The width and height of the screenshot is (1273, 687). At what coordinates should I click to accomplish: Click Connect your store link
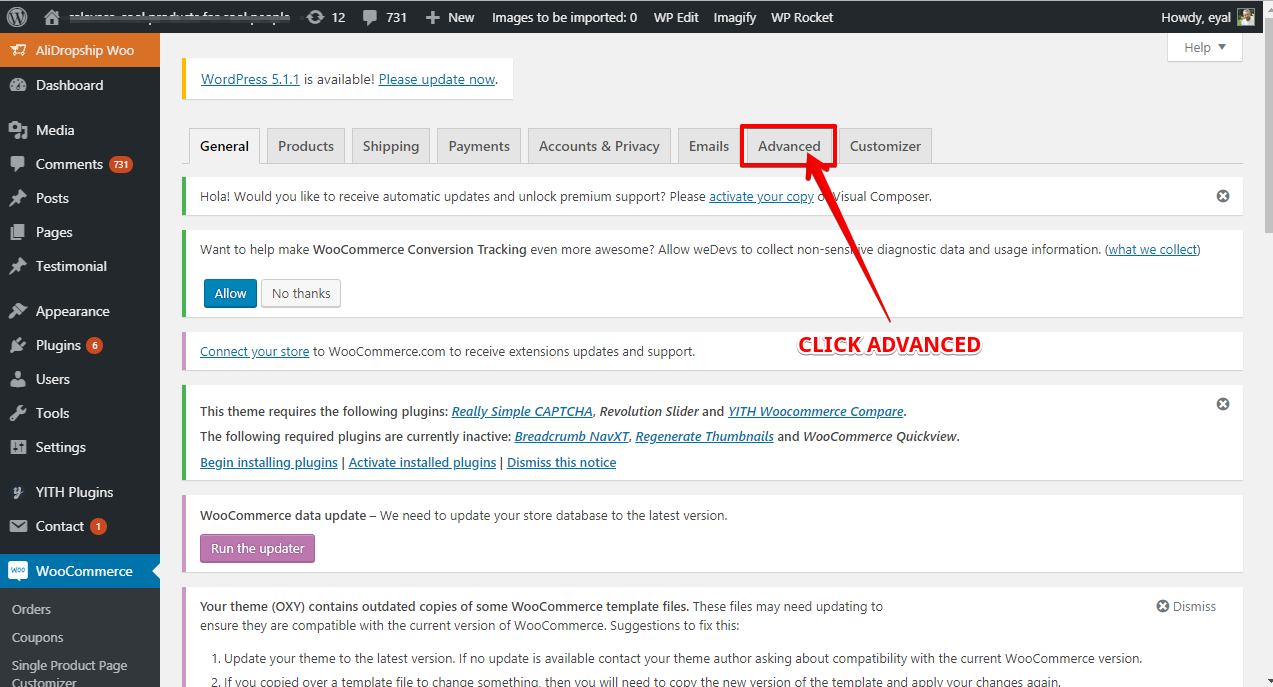coord(254,351)
